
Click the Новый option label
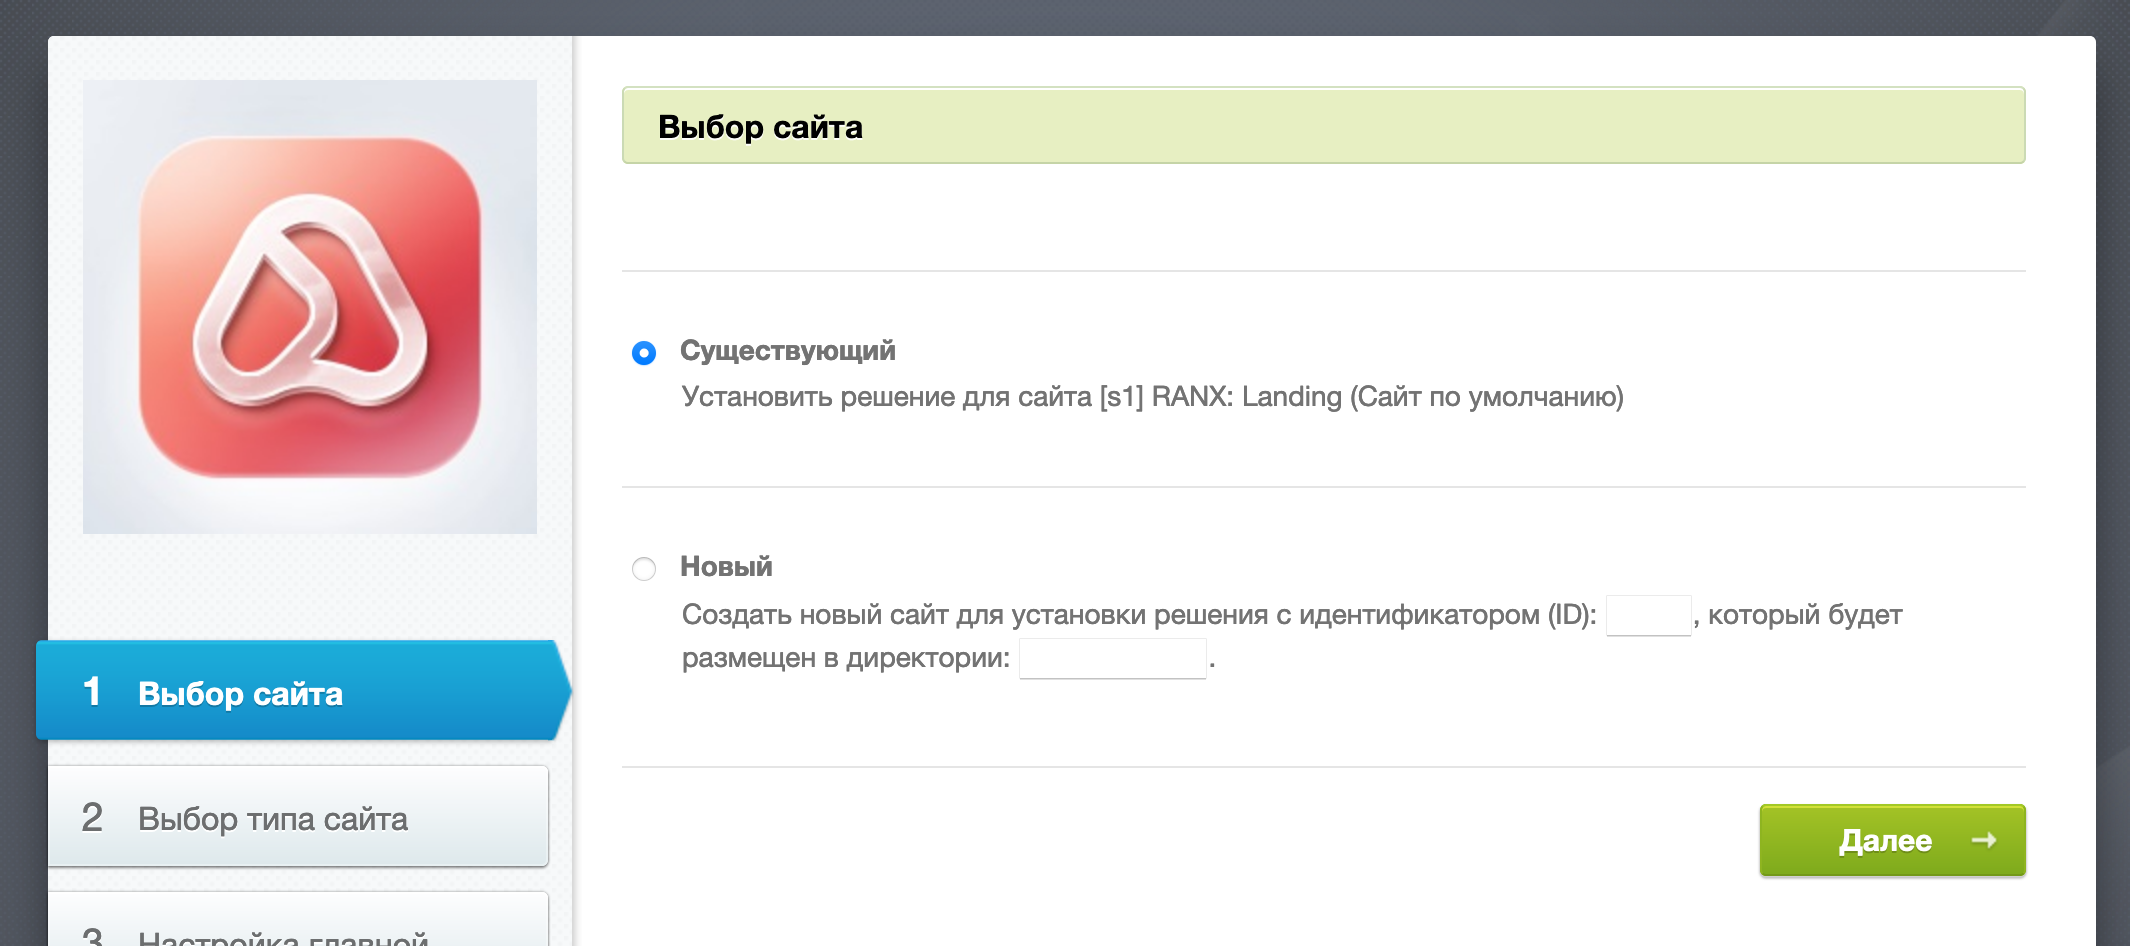pyautogui.click(x=726, y=567)
